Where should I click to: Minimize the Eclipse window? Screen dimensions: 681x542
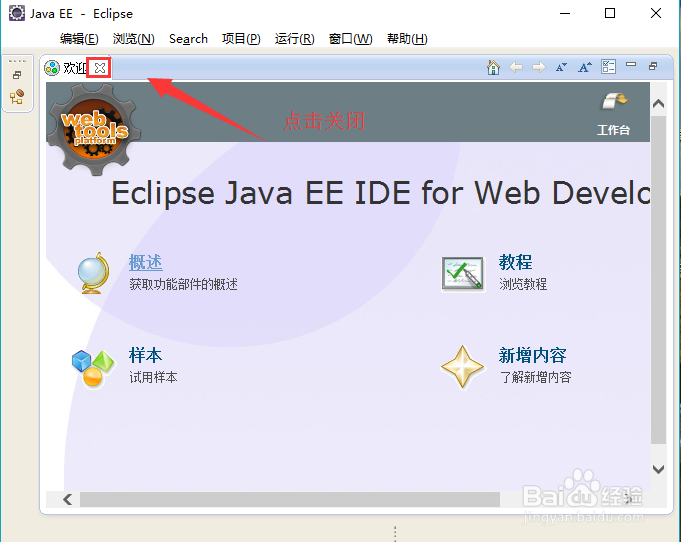(x=565, y=13)
